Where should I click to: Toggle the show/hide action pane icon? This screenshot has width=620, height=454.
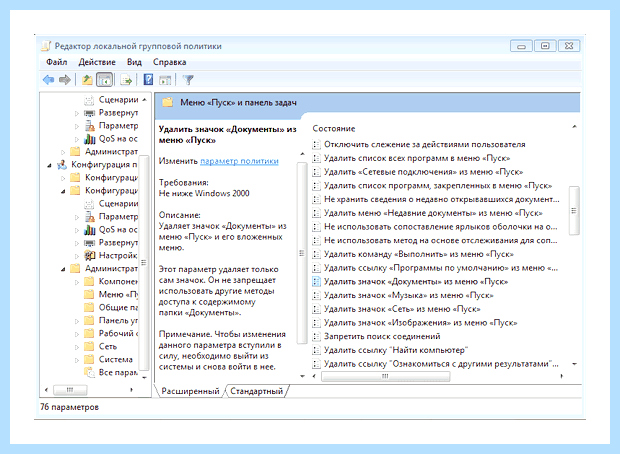click(x=165, y=80)
